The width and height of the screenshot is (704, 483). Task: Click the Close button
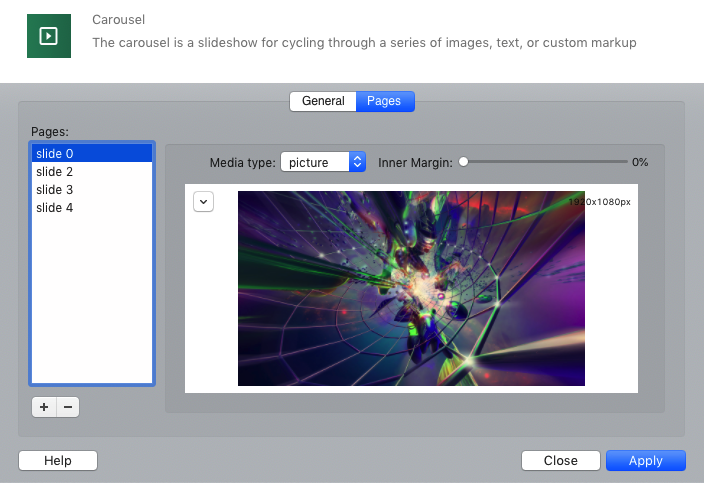coord(560,460)
